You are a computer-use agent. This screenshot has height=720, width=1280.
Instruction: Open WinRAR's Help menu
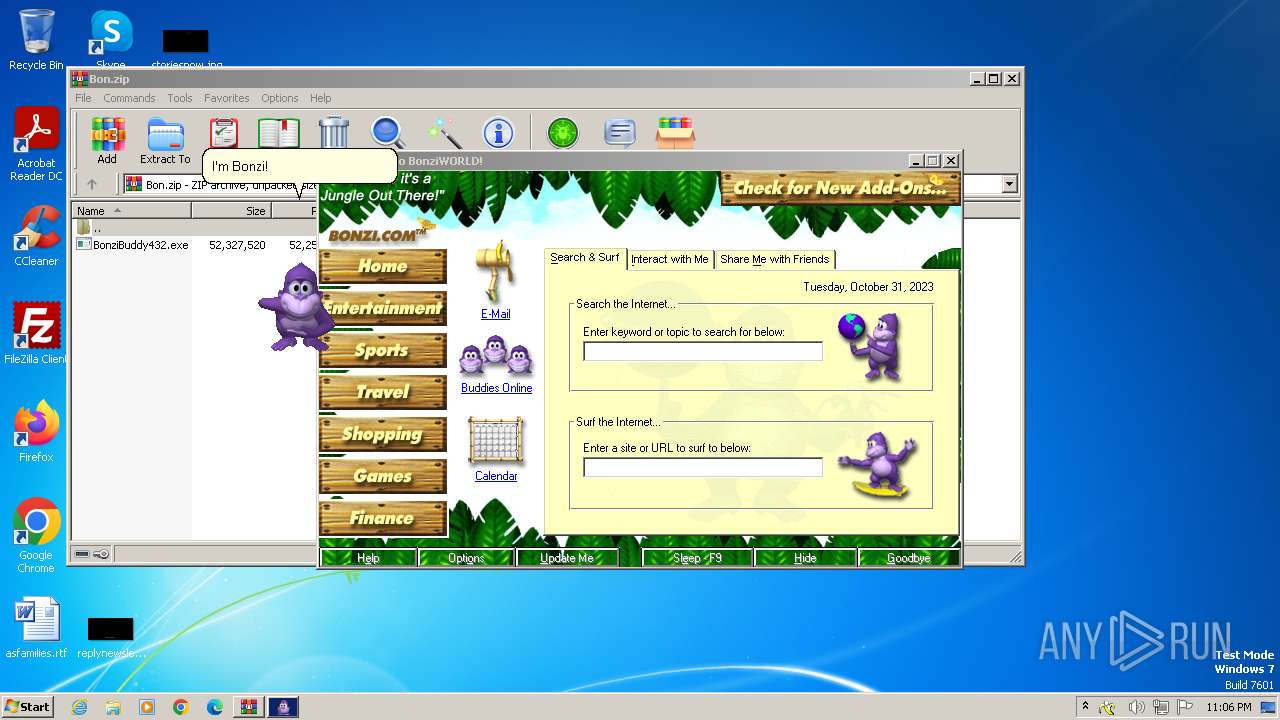point(321,98)
